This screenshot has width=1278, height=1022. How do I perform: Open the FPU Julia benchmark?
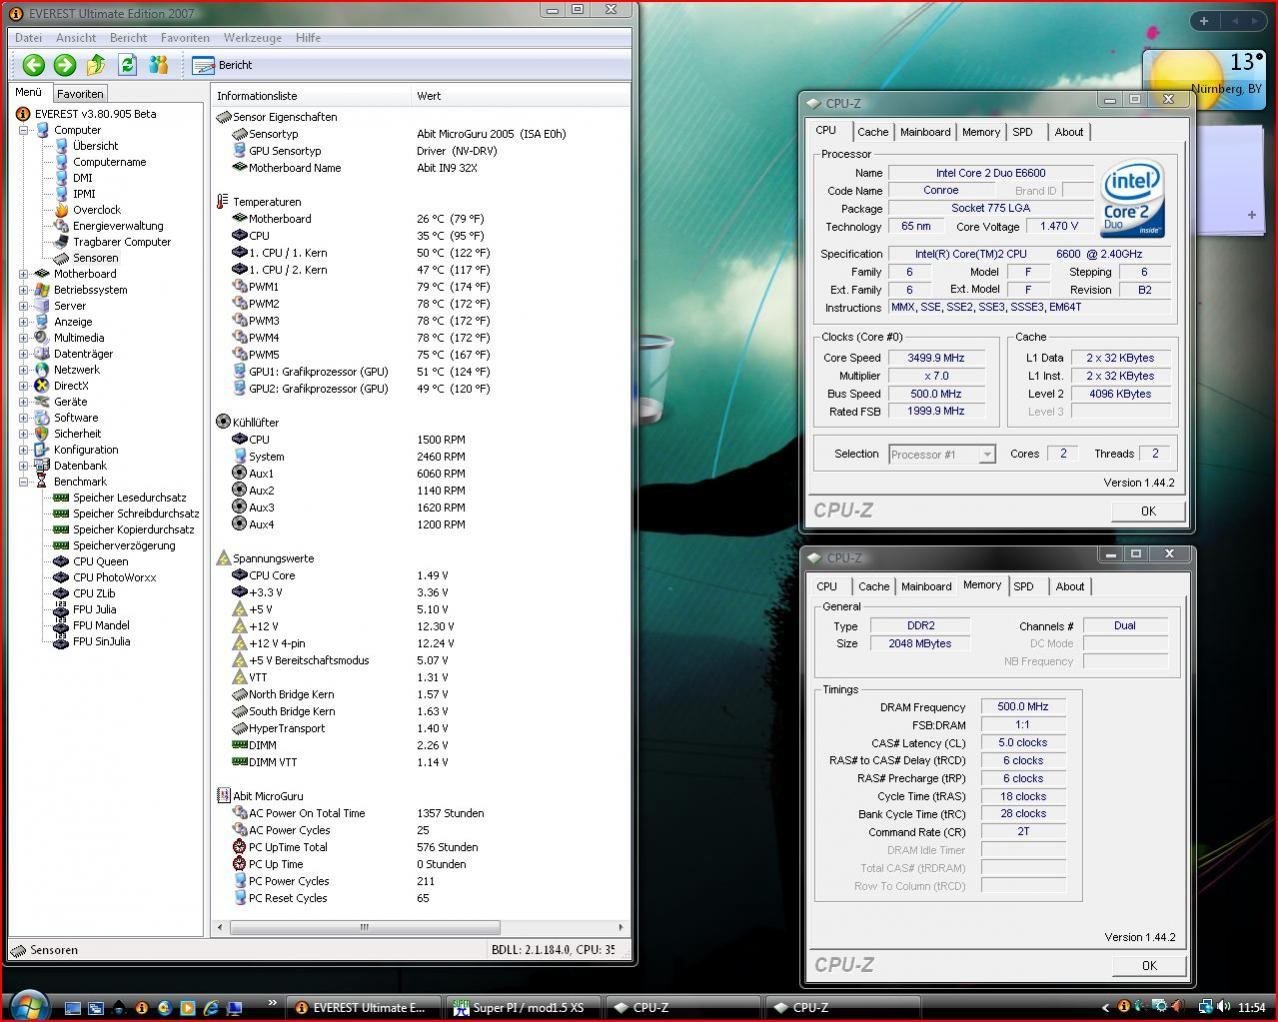94,610
